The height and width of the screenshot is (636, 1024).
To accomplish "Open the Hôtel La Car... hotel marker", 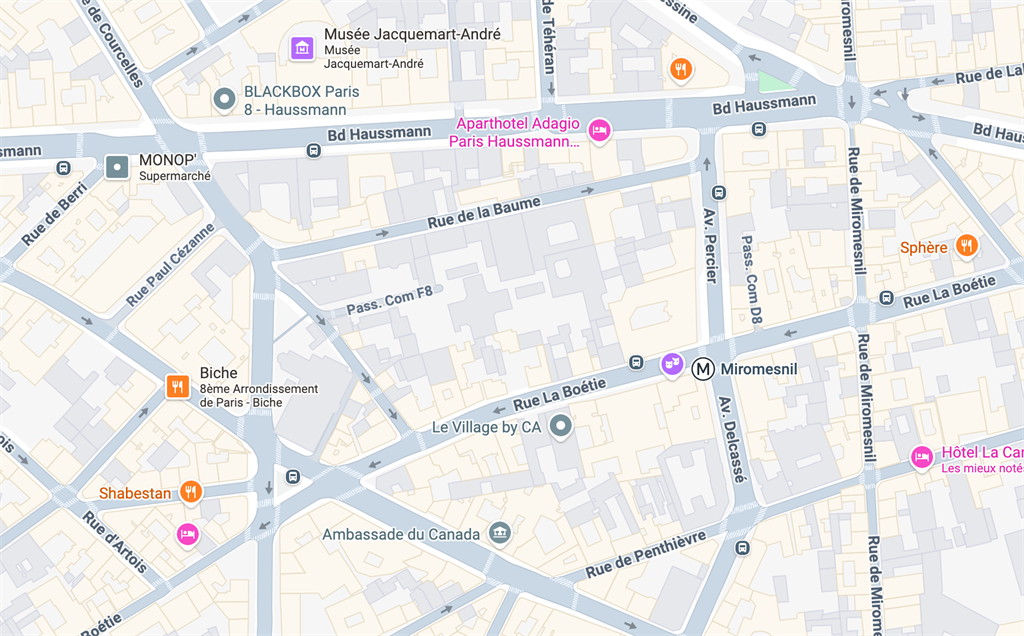I will (x=921, y=457).
